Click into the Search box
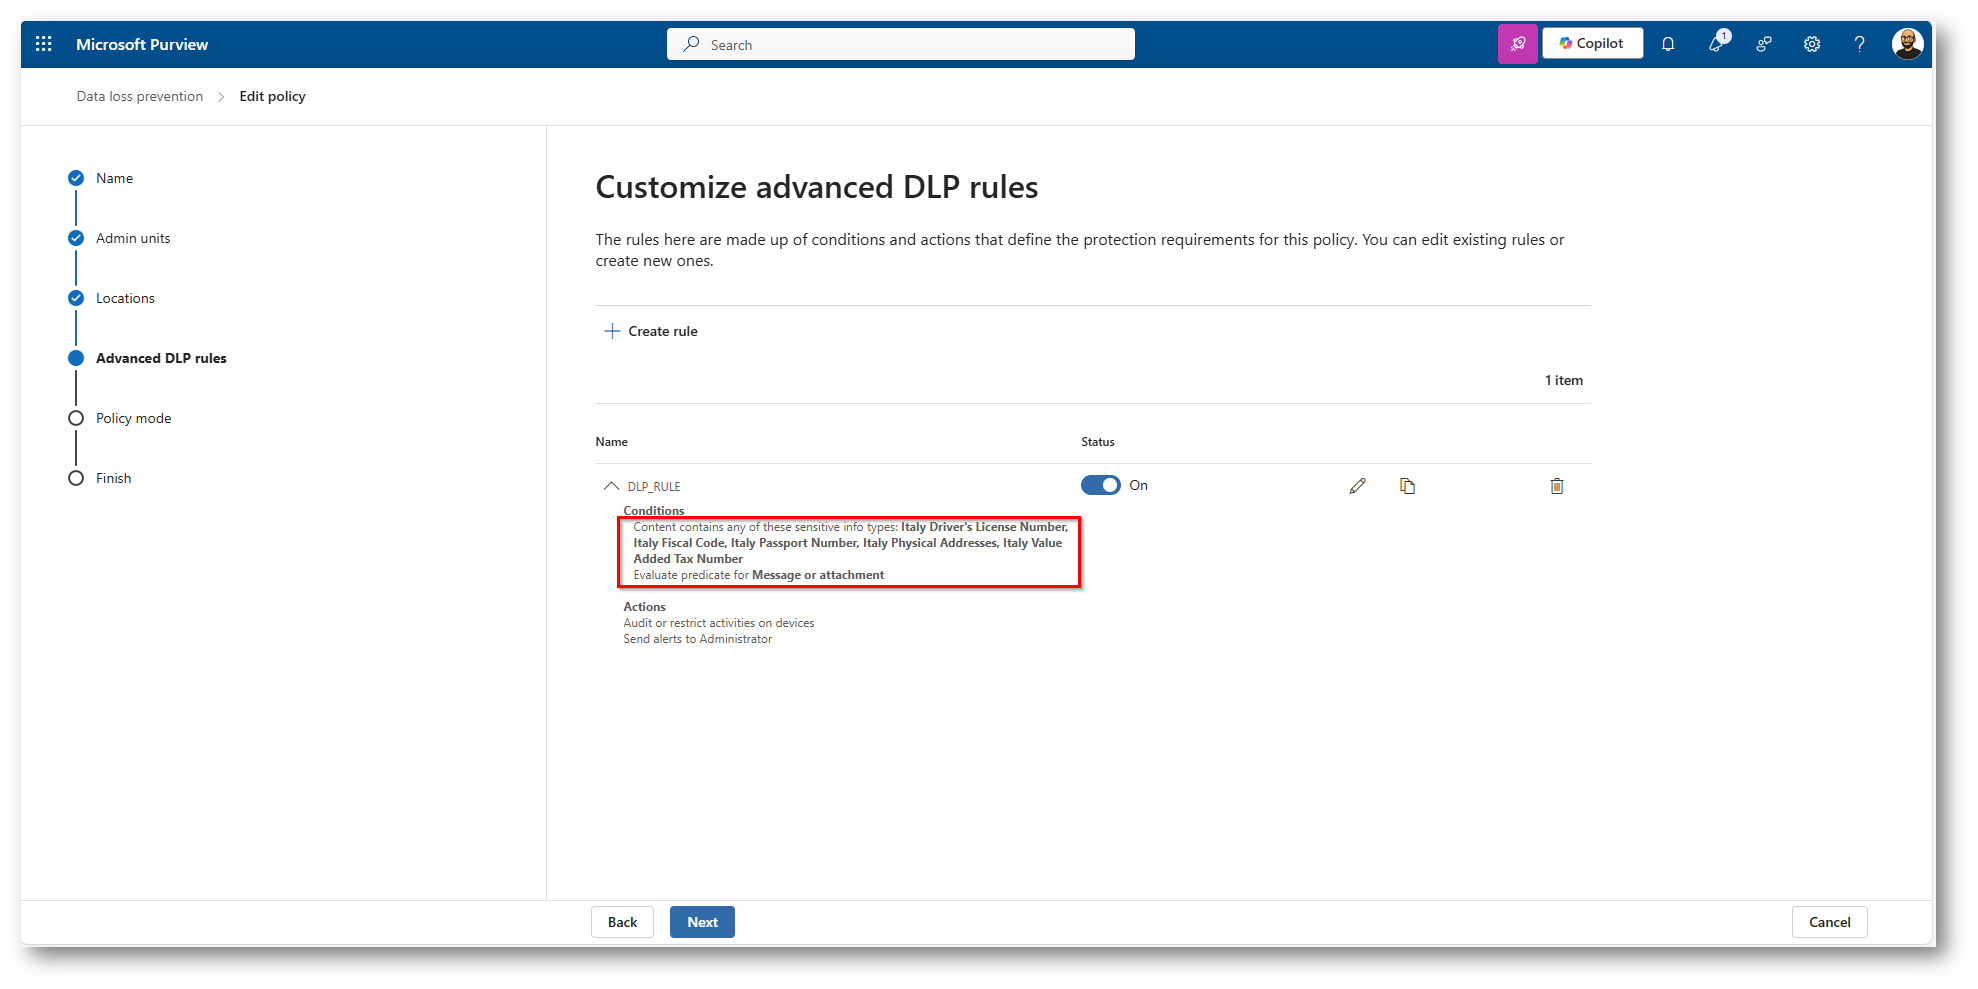 coord(900,44)
